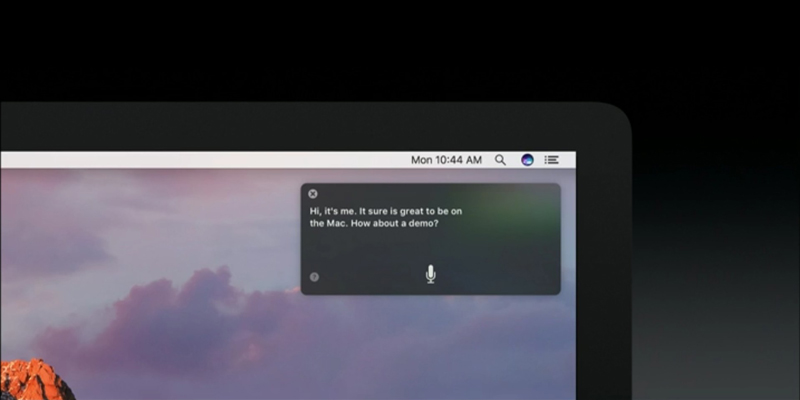Open the Siri help question mark
Image resolution: width=800 pixels, height=400 pixels.
[314, 277]
